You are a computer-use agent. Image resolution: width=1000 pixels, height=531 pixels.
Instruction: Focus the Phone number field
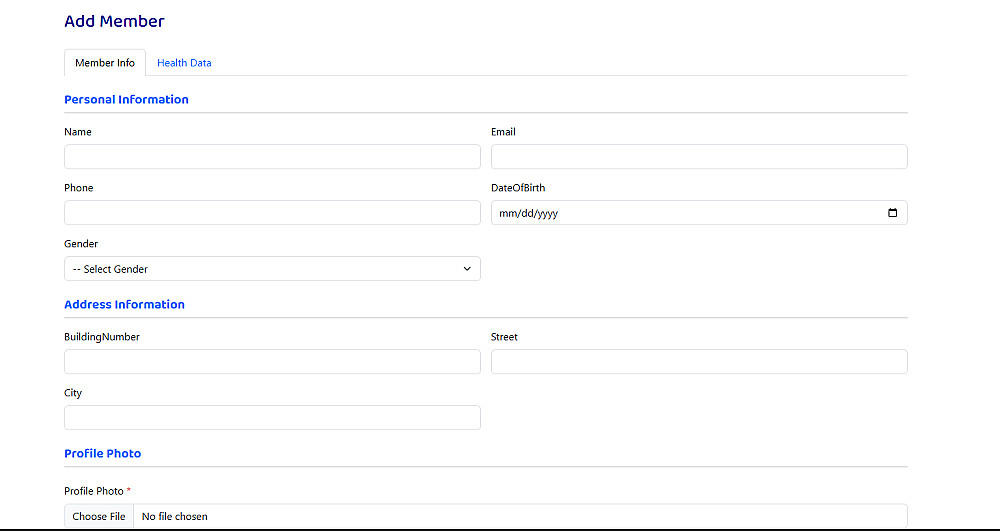coord(272,213)
